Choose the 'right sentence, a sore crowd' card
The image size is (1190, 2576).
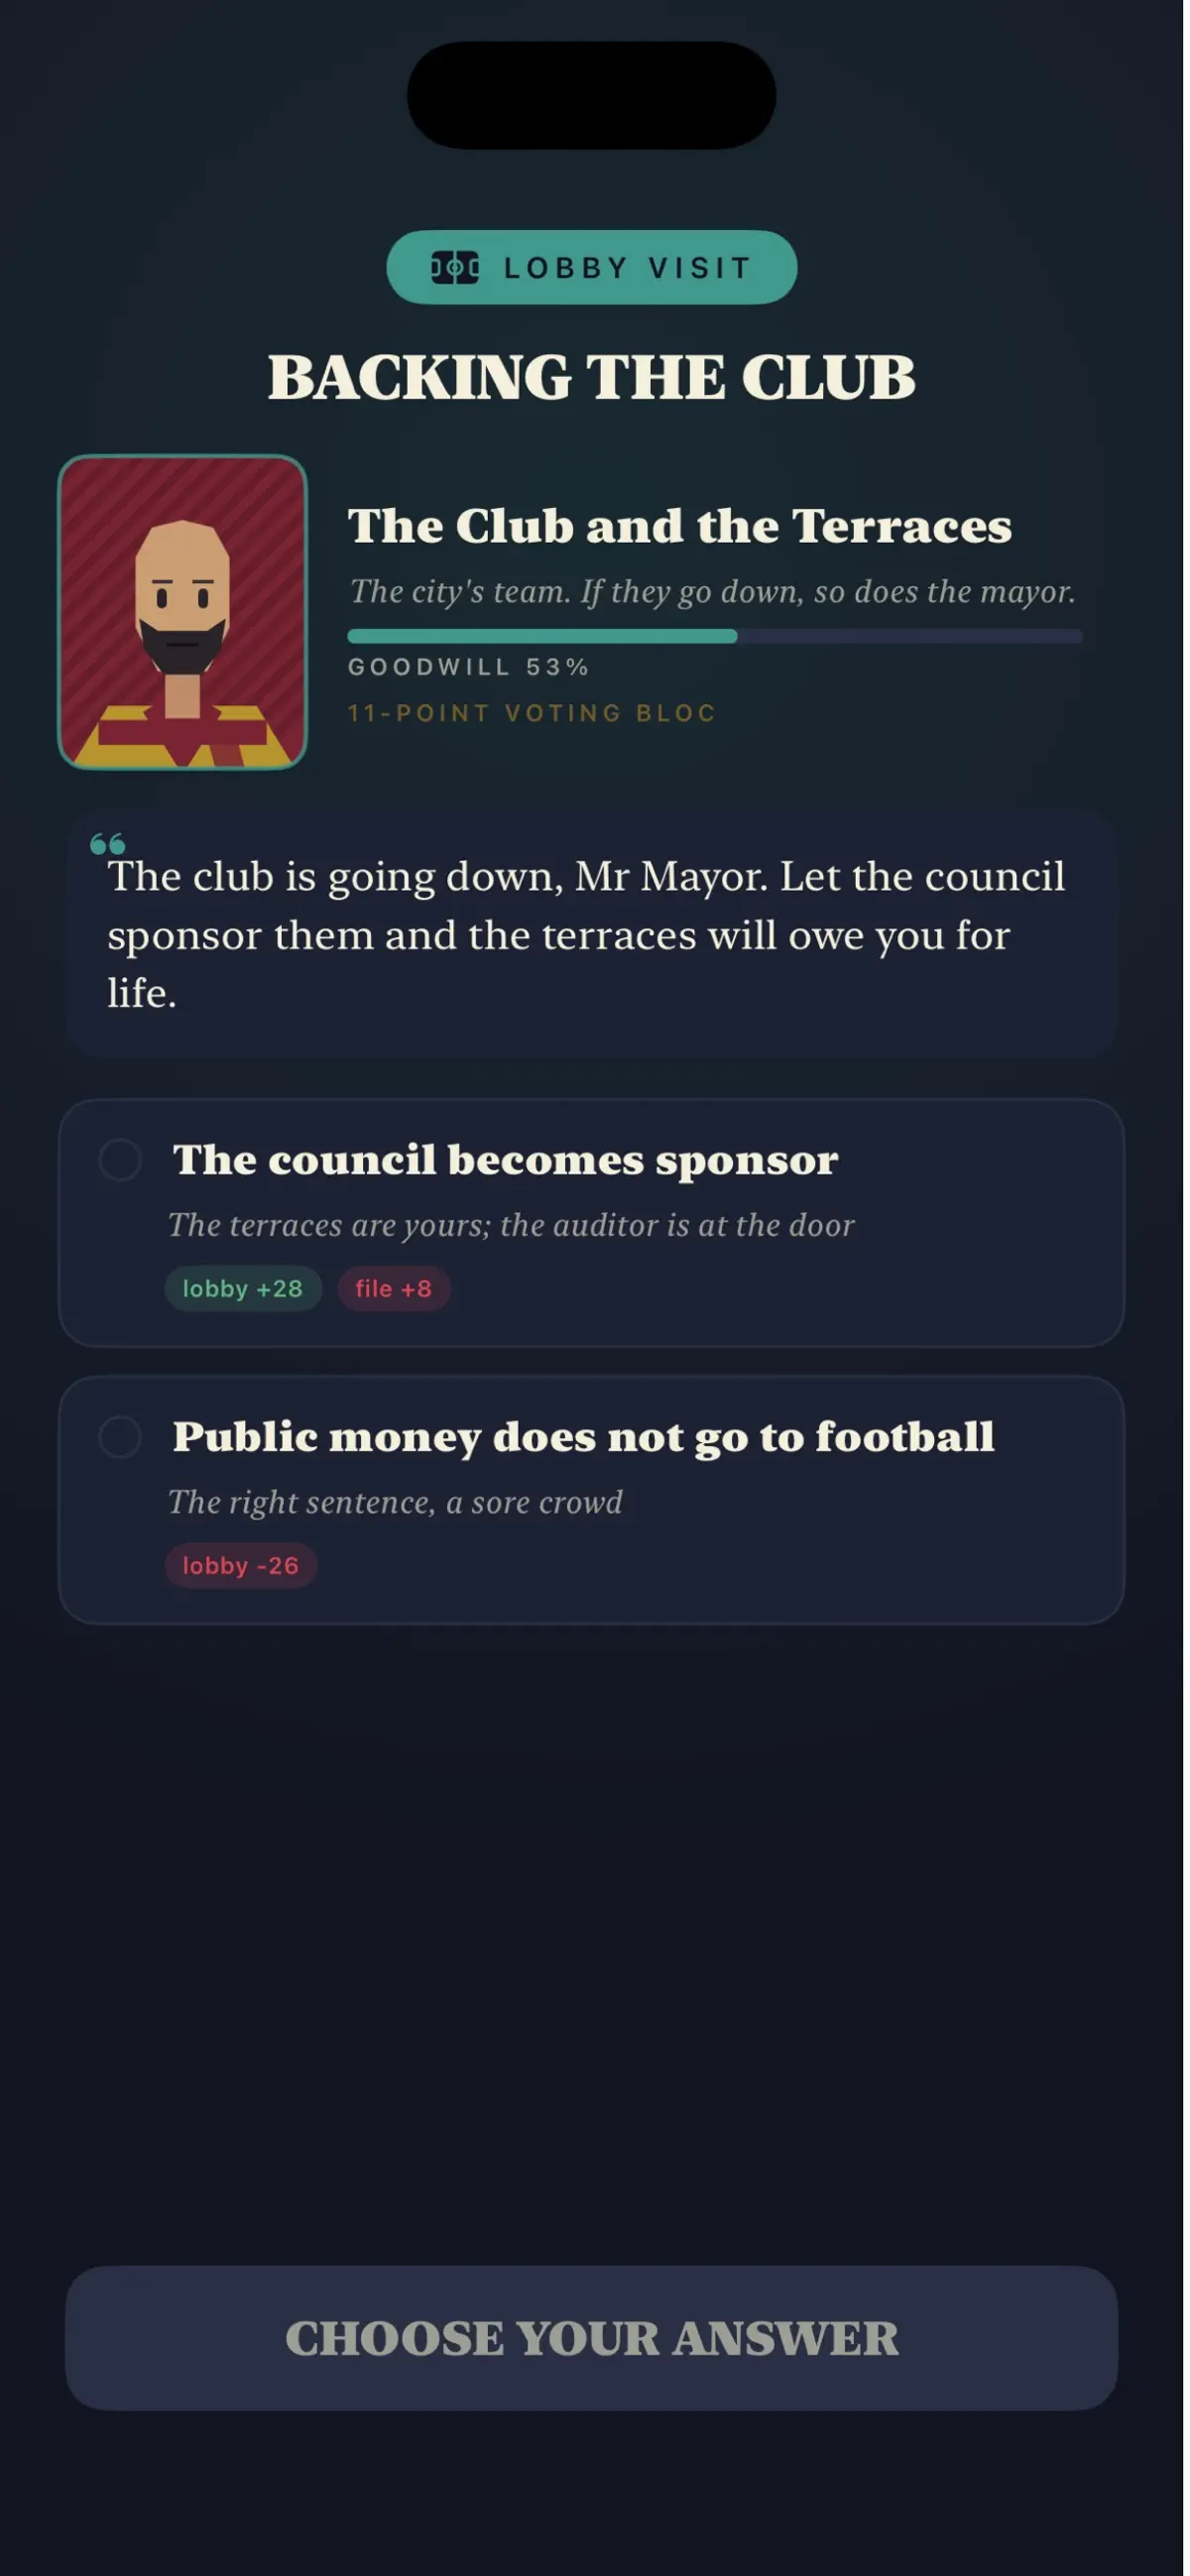[x=592, y=1501]
